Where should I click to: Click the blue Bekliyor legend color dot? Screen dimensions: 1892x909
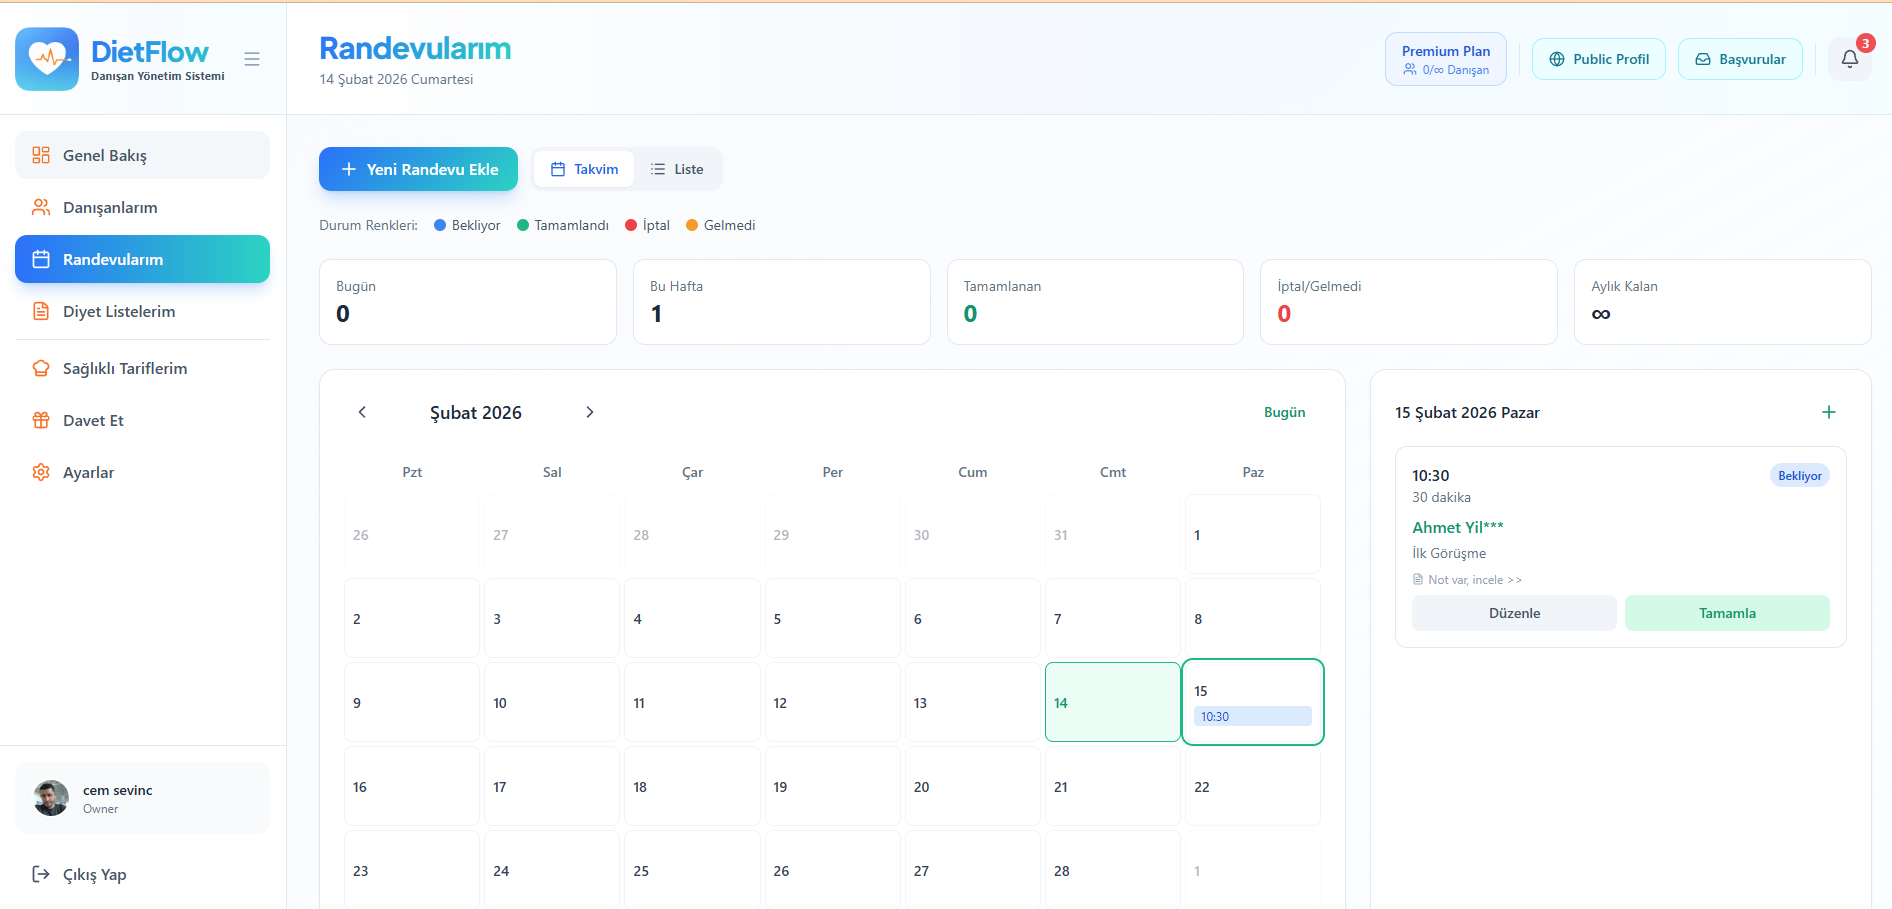440,225
